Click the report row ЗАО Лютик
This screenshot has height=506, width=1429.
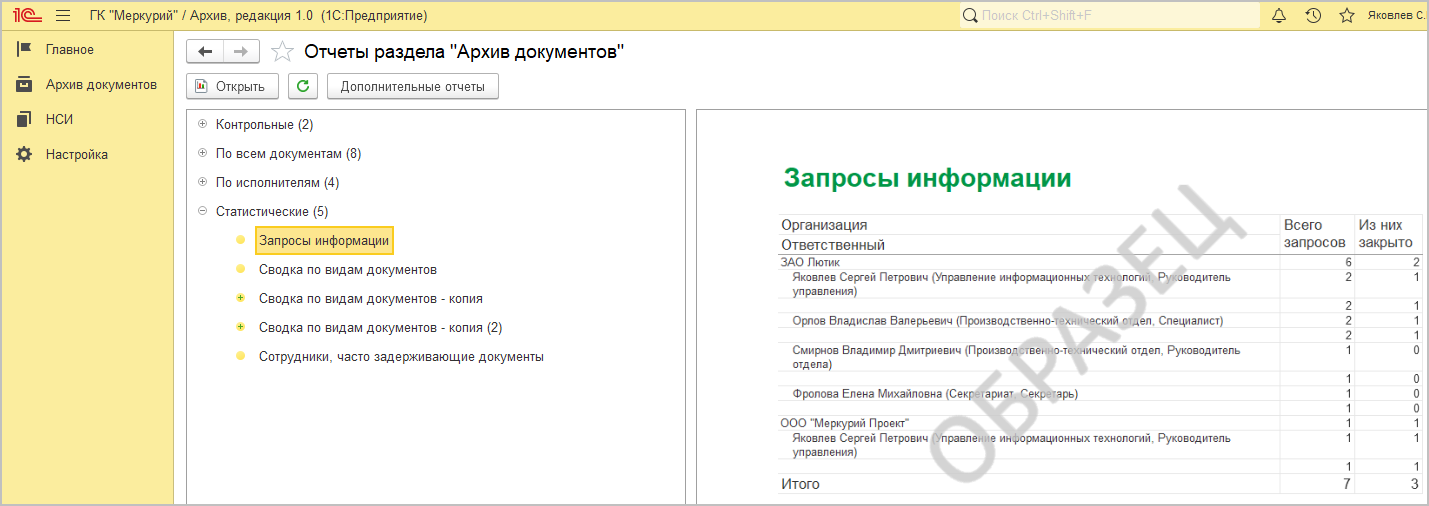[1102, 262]
